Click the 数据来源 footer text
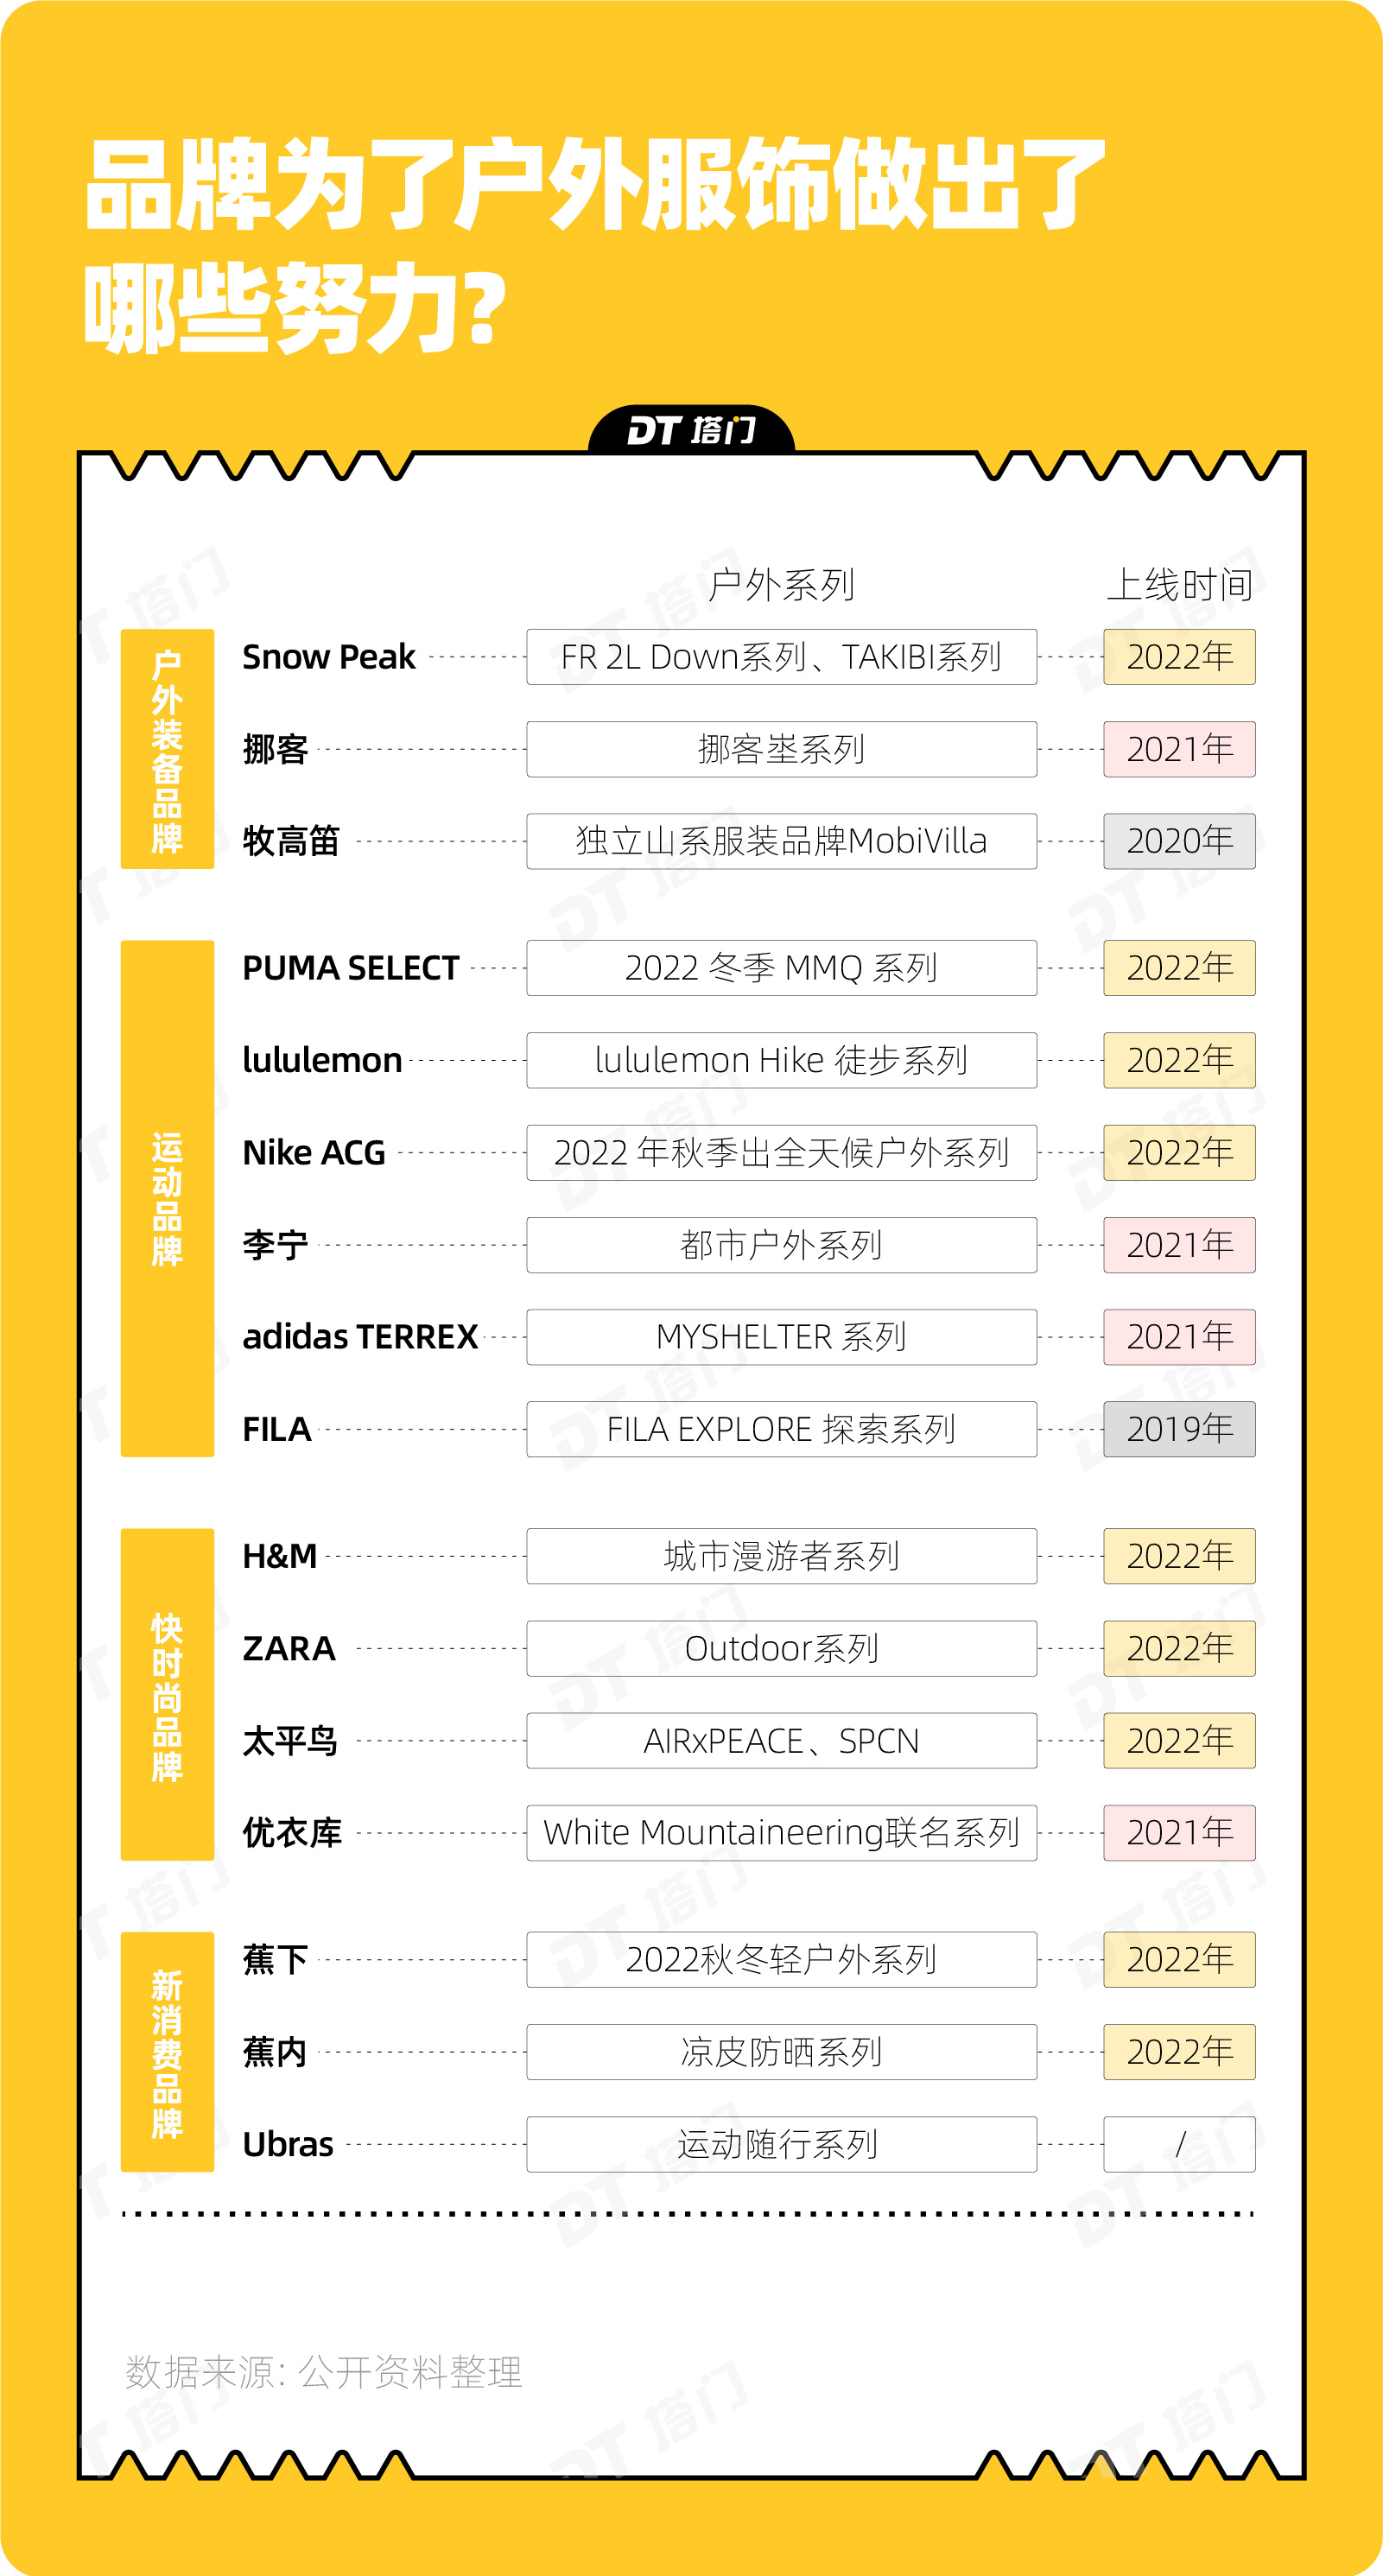Screen dimensions: 1383x2576 coord(323,2371)
